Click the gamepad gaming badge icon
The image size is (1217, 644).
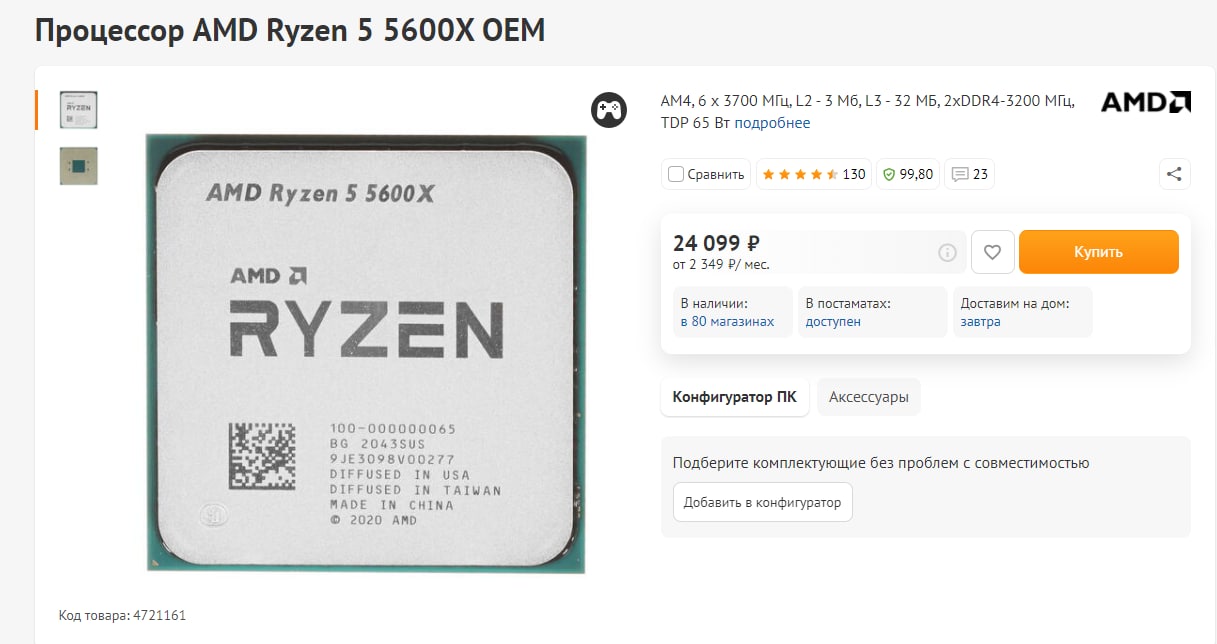tap(609, 109)
